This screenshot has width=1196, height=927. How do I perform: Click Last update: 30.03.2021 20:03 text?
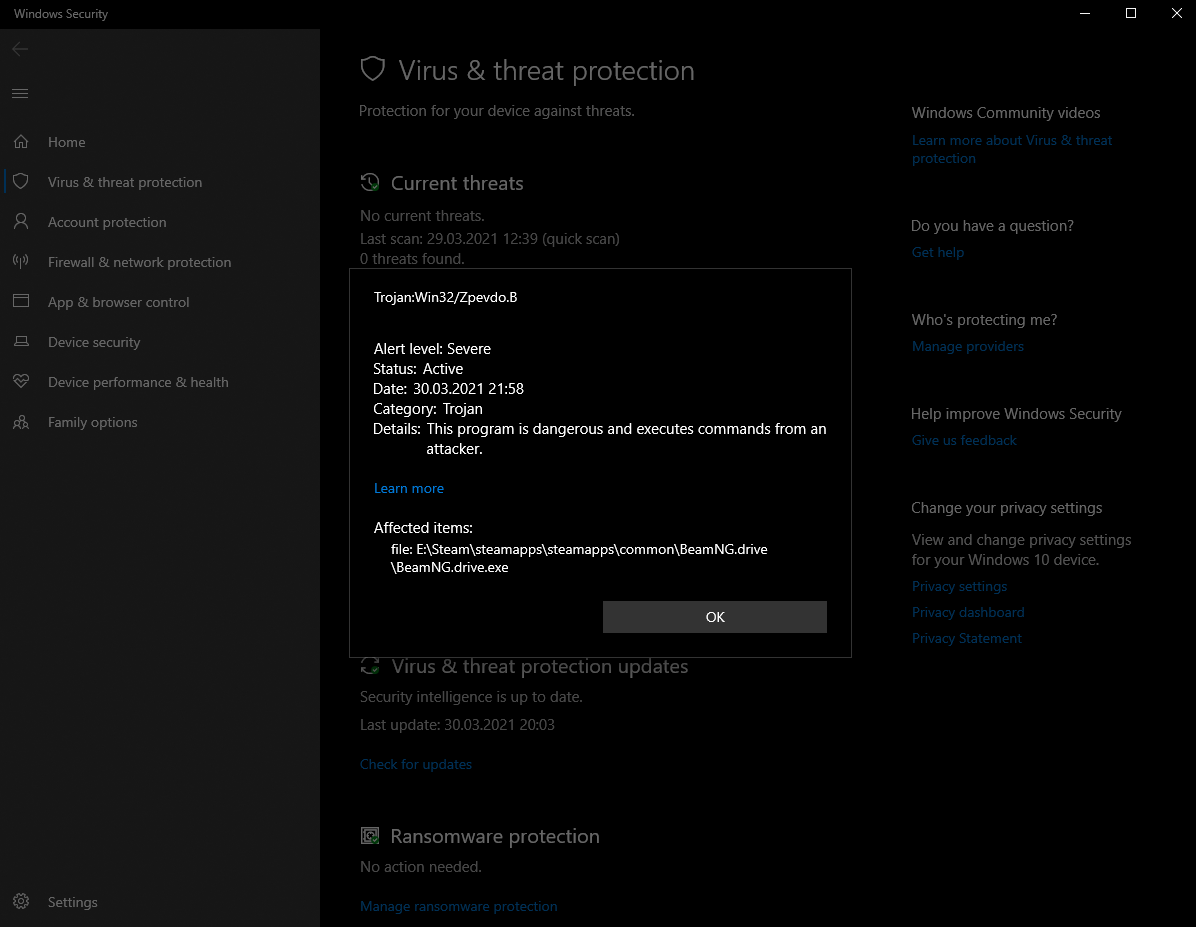tap(457, 724)
